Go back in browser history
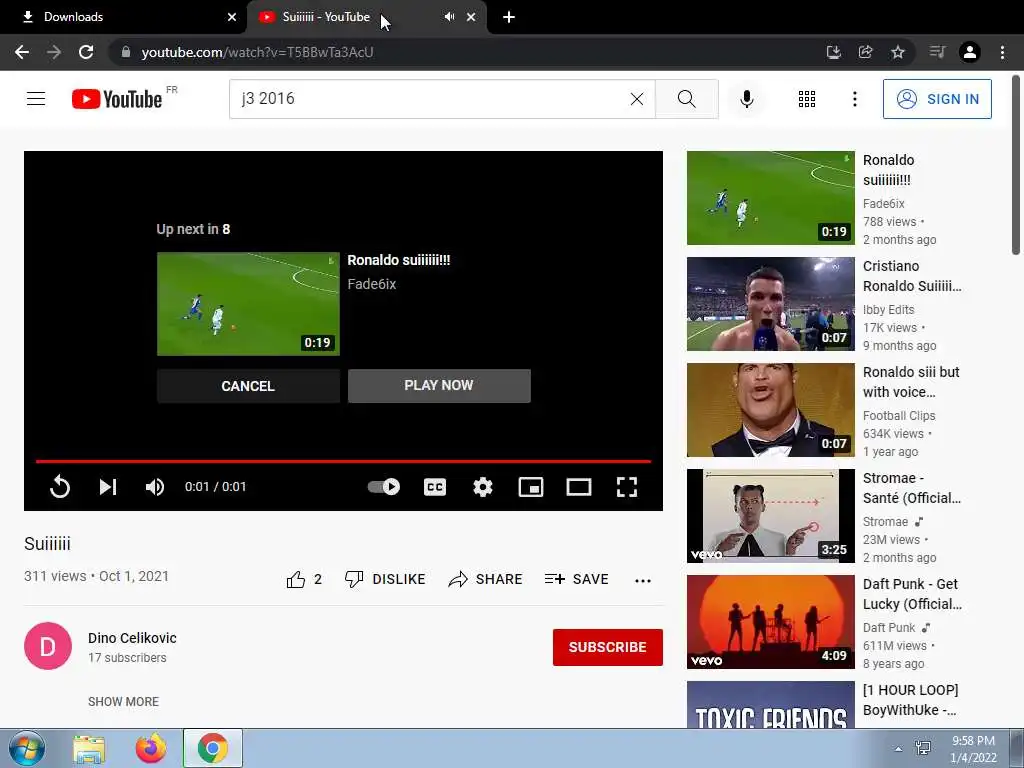This screenshot has width=1024, height=768. (x=22, y=52)
